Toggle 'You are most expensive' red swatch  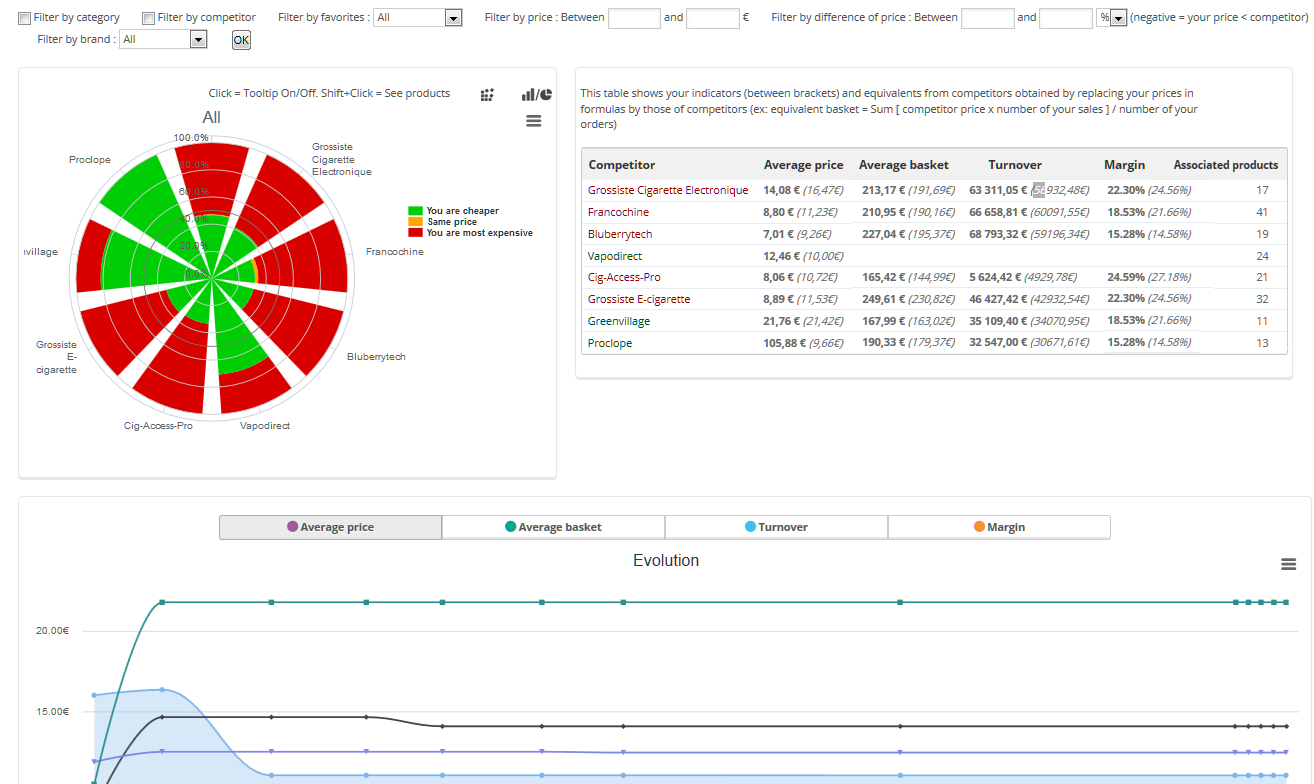coord(415,233)
